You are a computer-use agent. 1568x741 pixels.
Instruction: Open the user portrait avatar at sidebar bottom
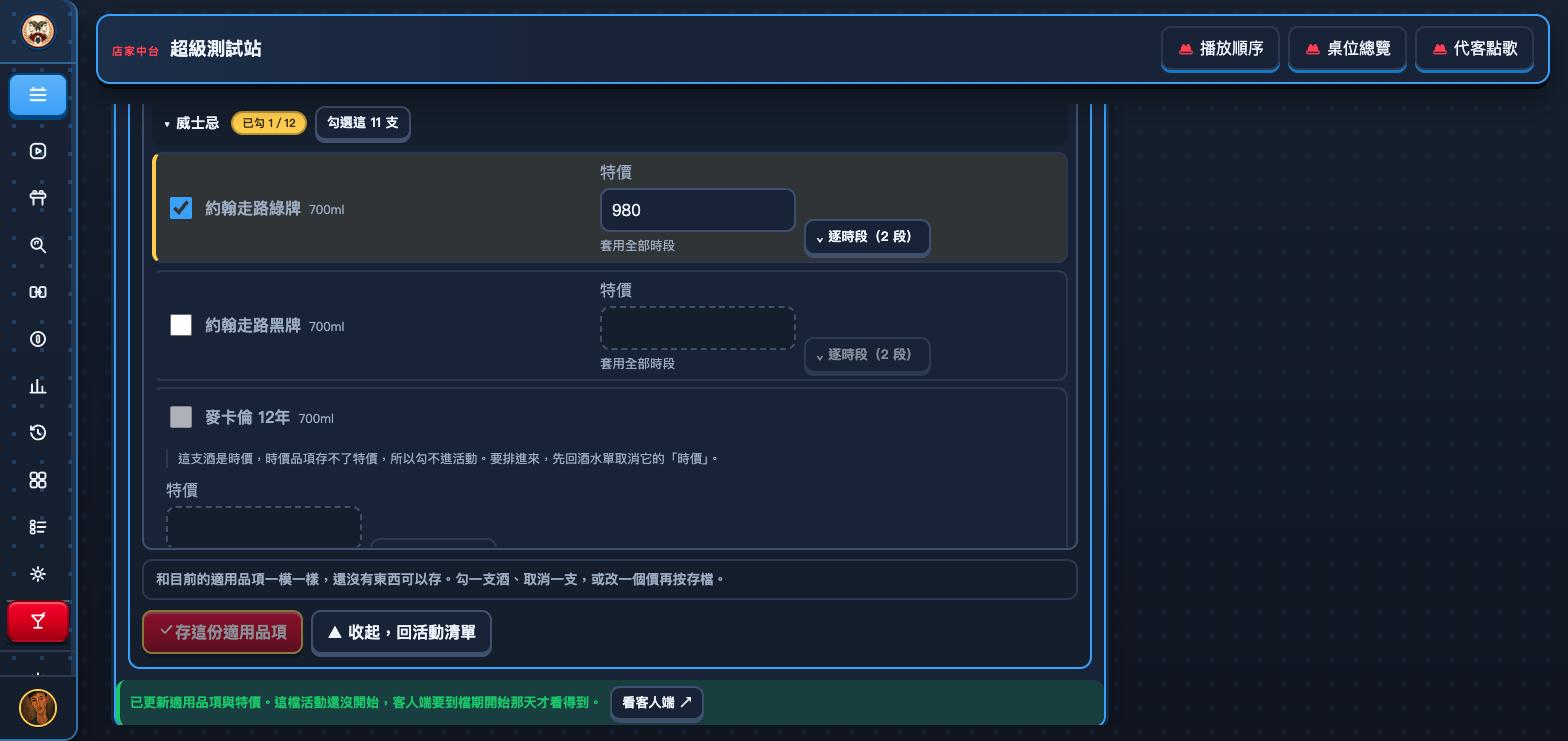pos(38,708)
